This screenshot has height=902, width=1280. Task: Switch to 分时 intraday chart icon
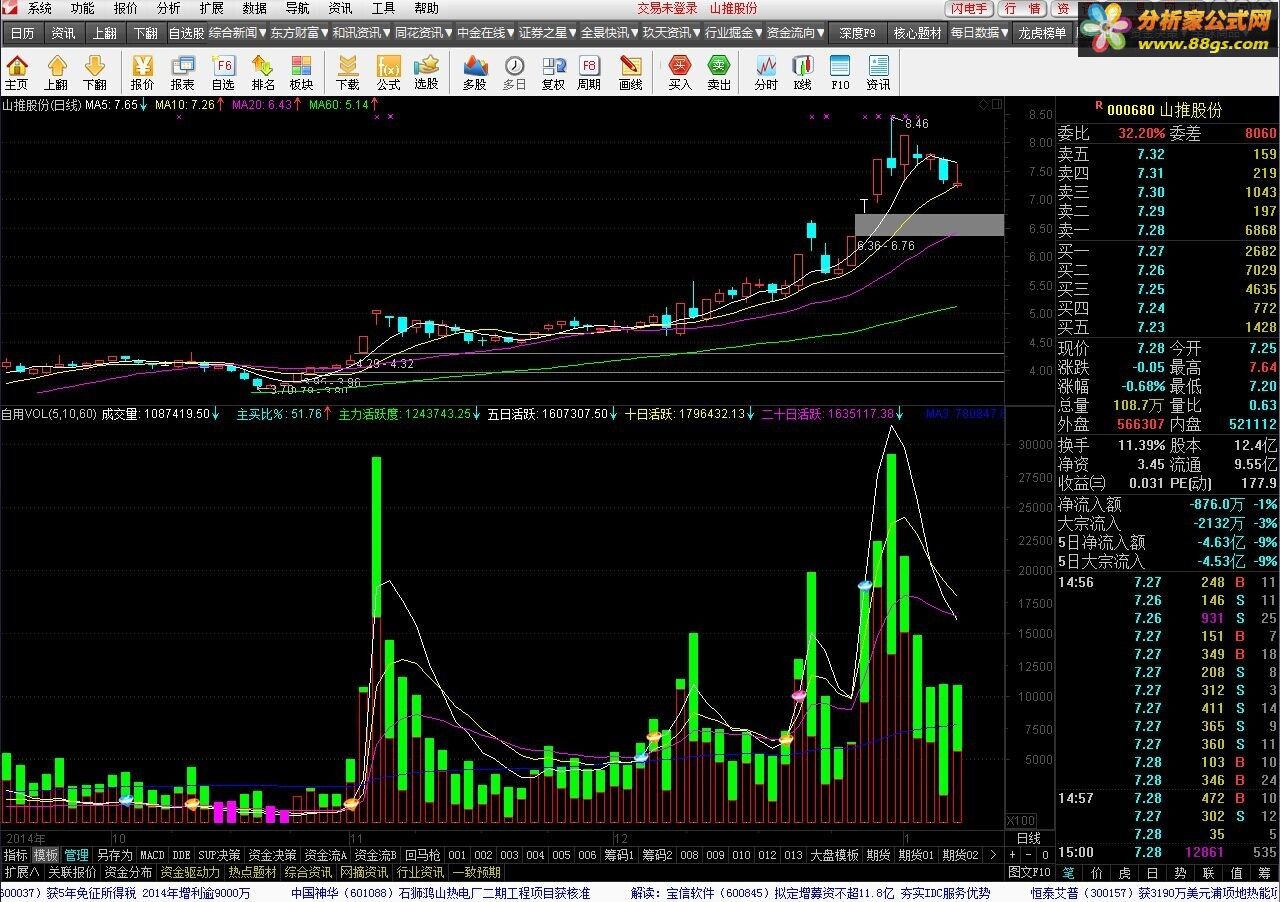pos(766,73)
